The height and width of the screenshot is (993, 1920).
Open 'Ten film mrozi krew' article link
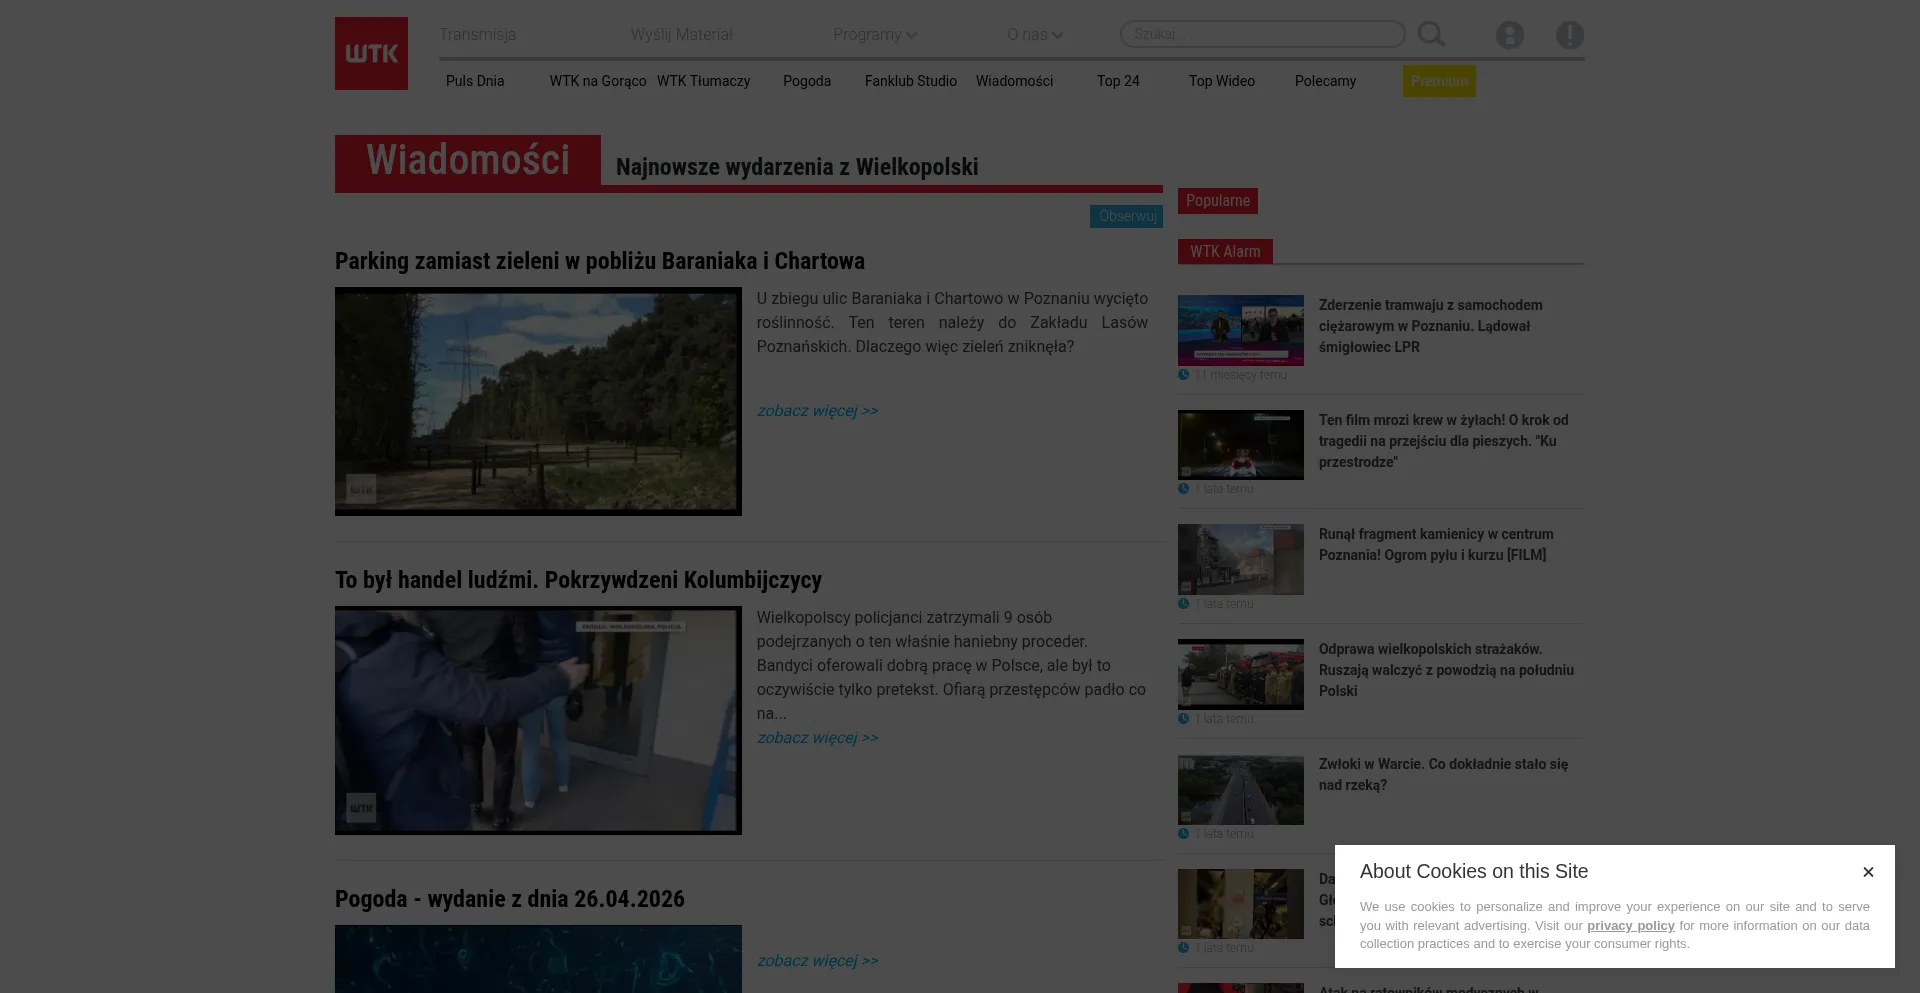click(x=1443, y=441)
